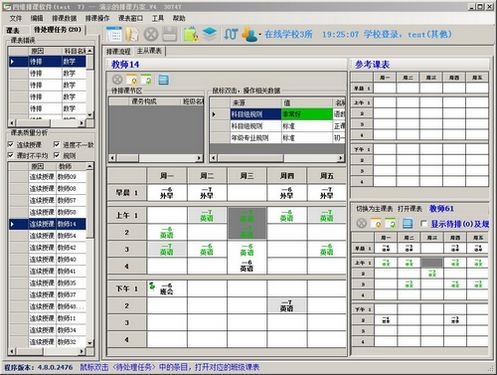Viewport: 497px width, 375px height.
Task: Click the 周三 column header in main timetable
Action: point(247,175)
